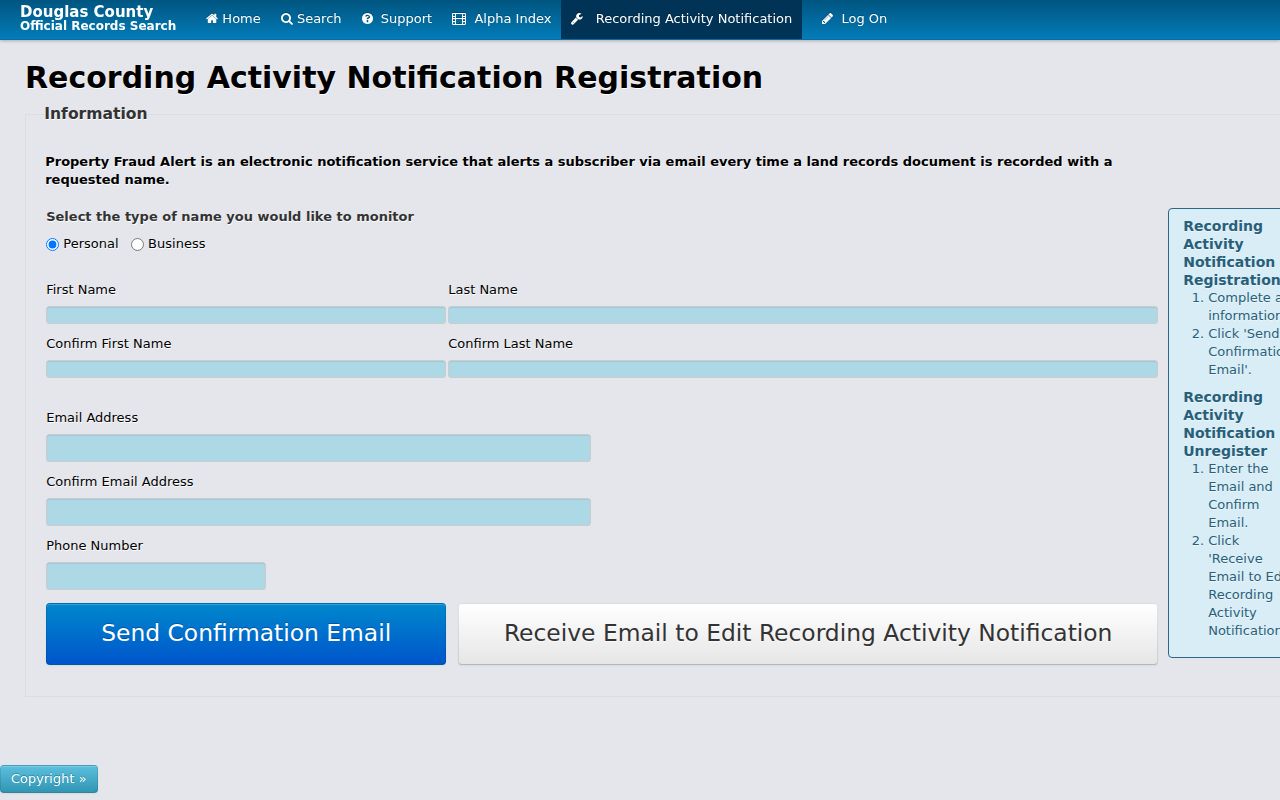Select the Business radio button
Image resolution: width=1280 pixels, height=800 pixels.
point(138,244)
